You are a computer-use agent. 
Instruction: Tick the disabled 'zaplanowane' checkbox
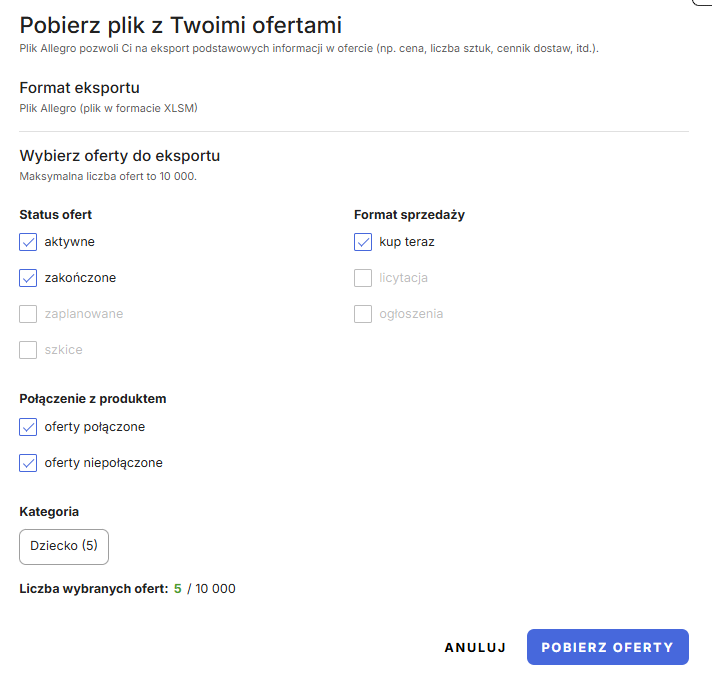tap(28, 314)
